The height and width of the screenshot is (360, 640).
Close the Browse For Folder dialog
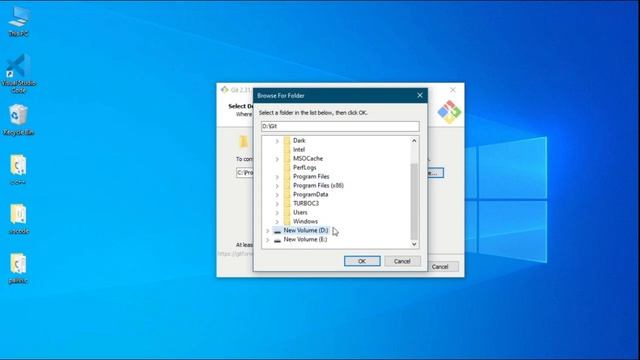[x=420, y=96]
